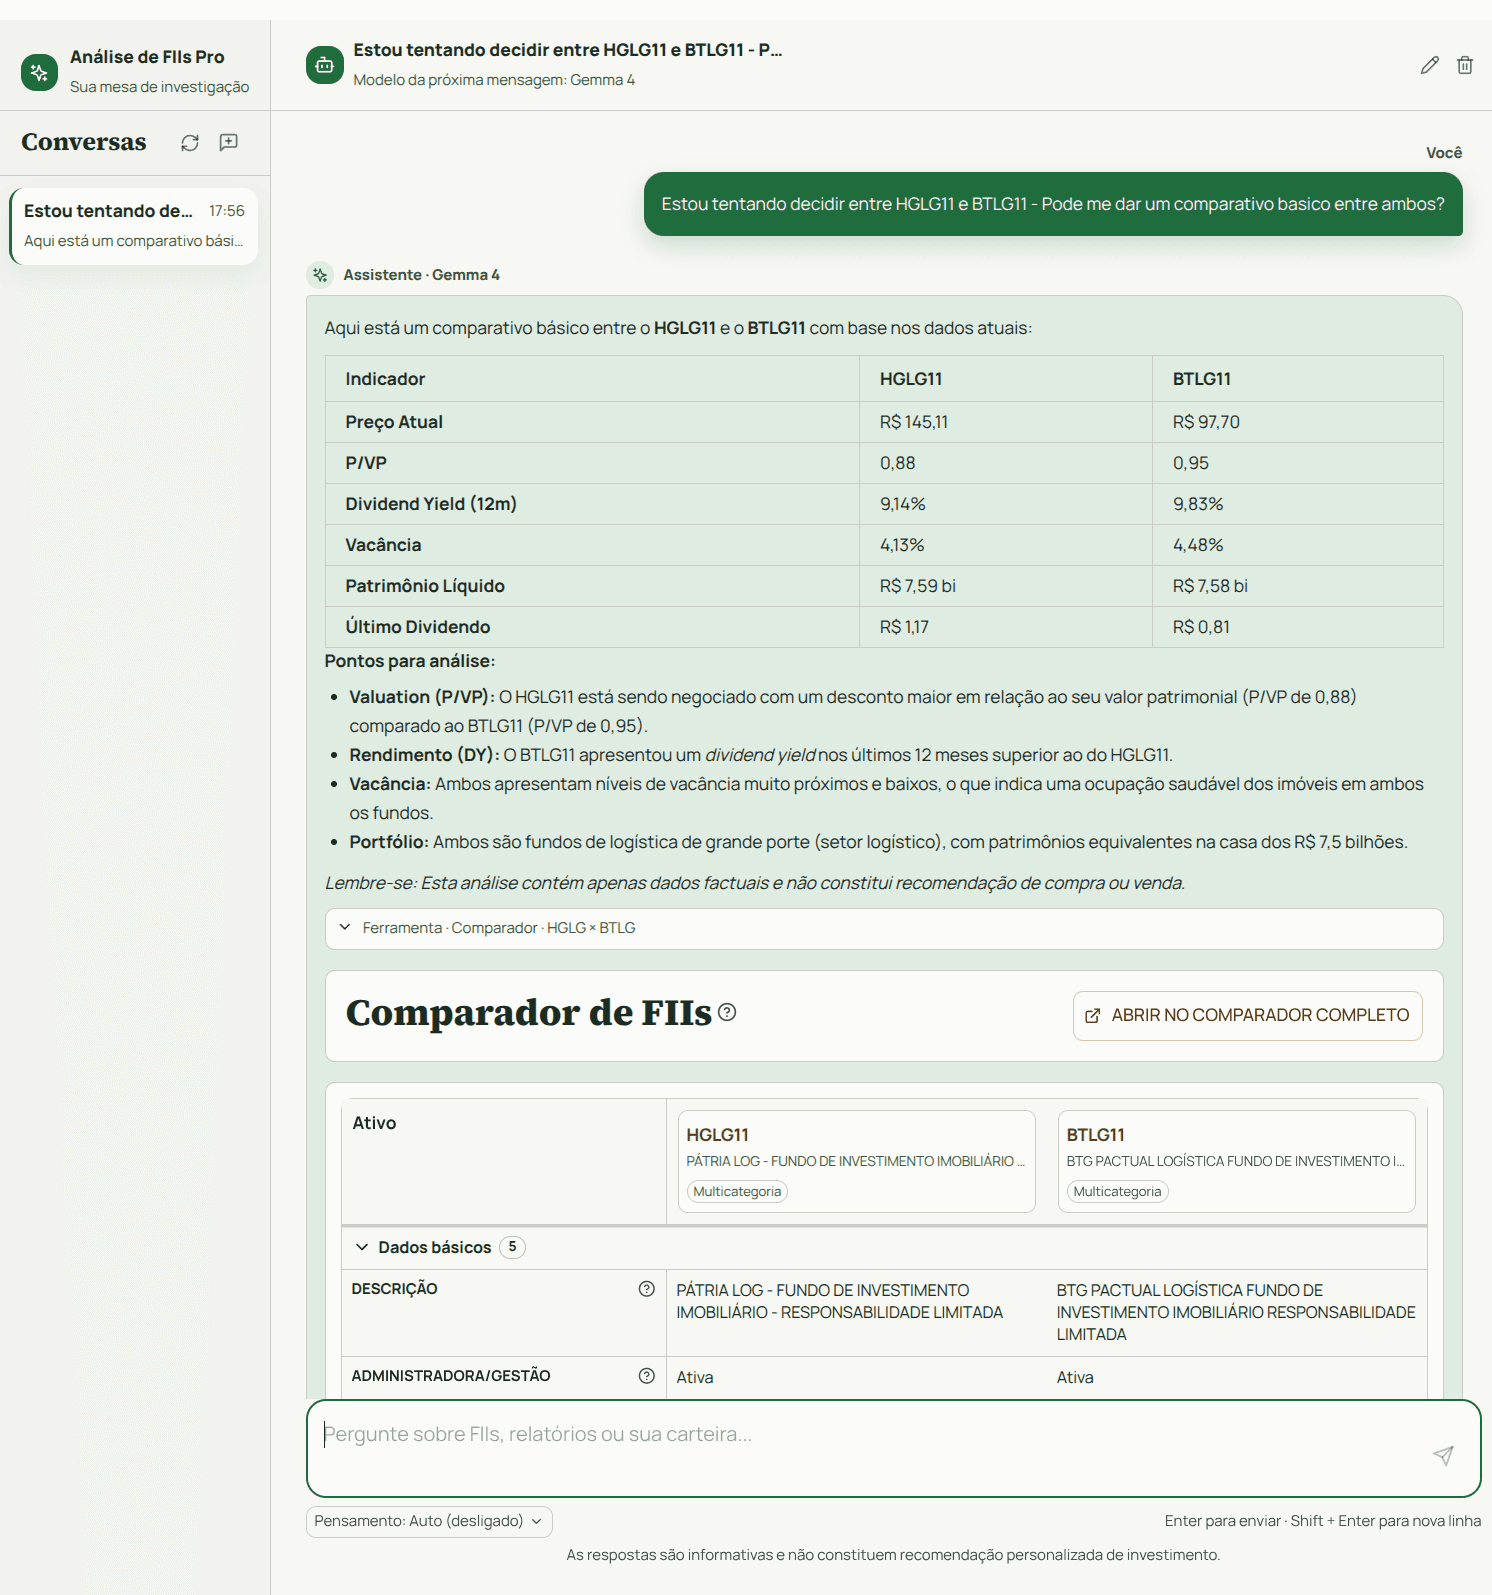1492x1595 pixels.
Task: Click Último Dividendo row label
Action: 418,627
